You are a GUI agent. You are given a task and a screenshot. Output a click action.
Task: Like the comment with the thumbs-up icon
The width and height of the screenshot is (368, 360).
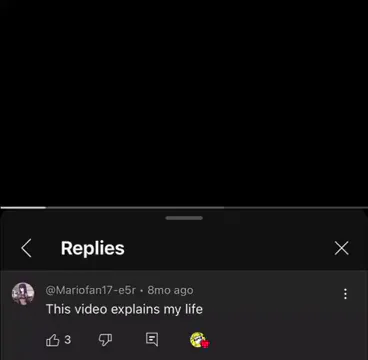click(52, 340)
